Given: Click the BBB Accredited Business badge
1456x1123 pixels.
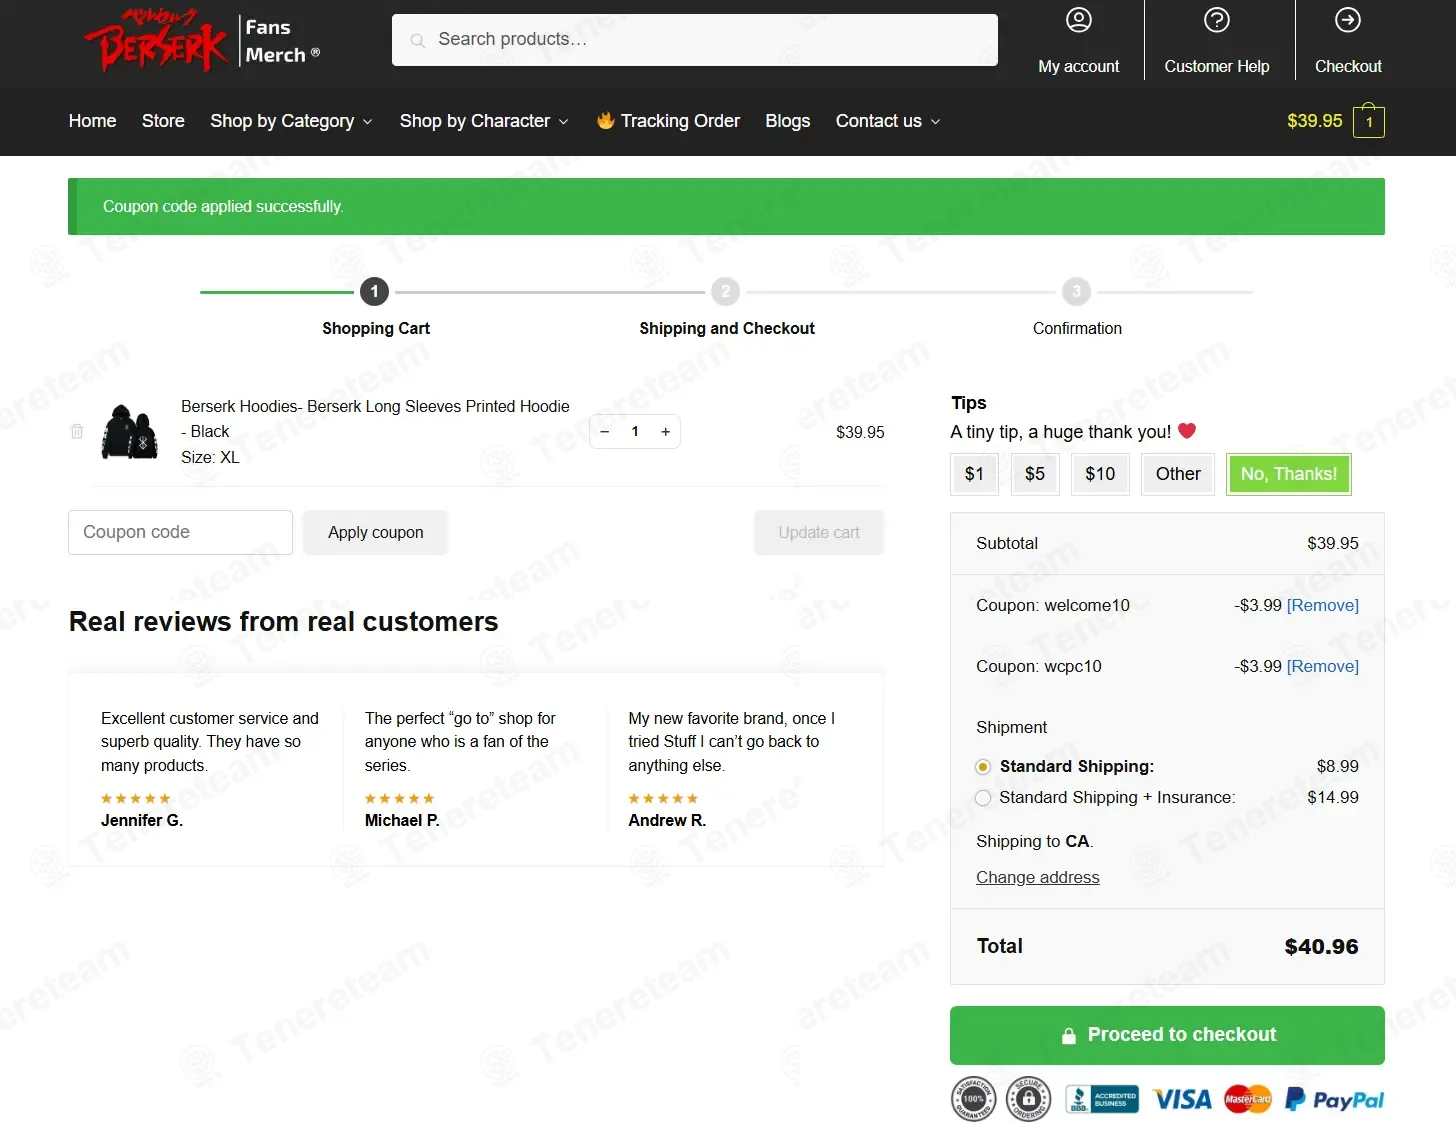Looking at the screenshot, I should (x=1101, y=1100).
